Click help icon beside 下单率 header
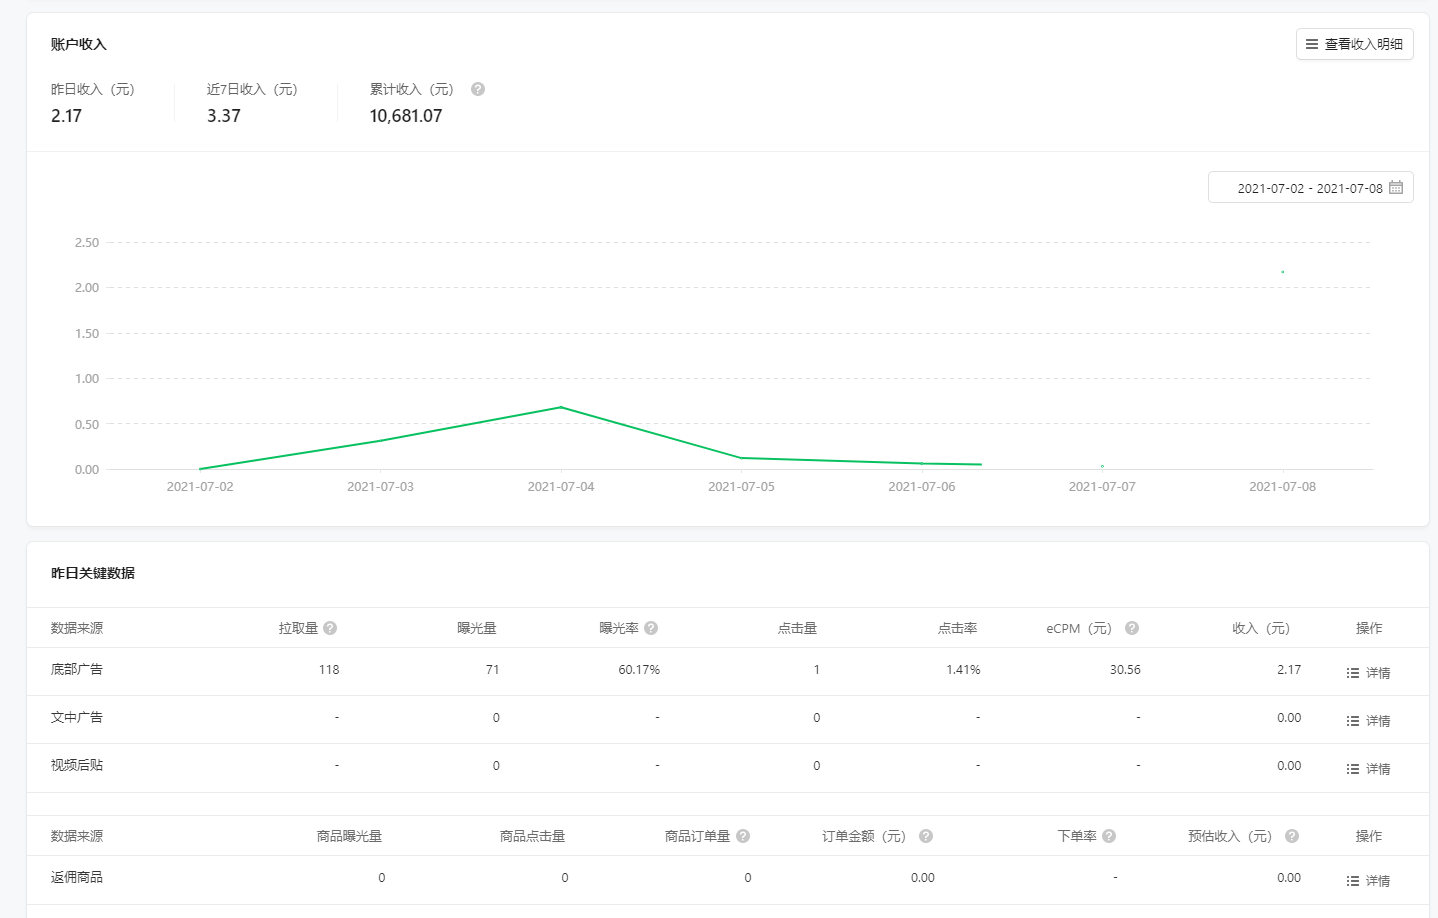 coord(1109,836)
